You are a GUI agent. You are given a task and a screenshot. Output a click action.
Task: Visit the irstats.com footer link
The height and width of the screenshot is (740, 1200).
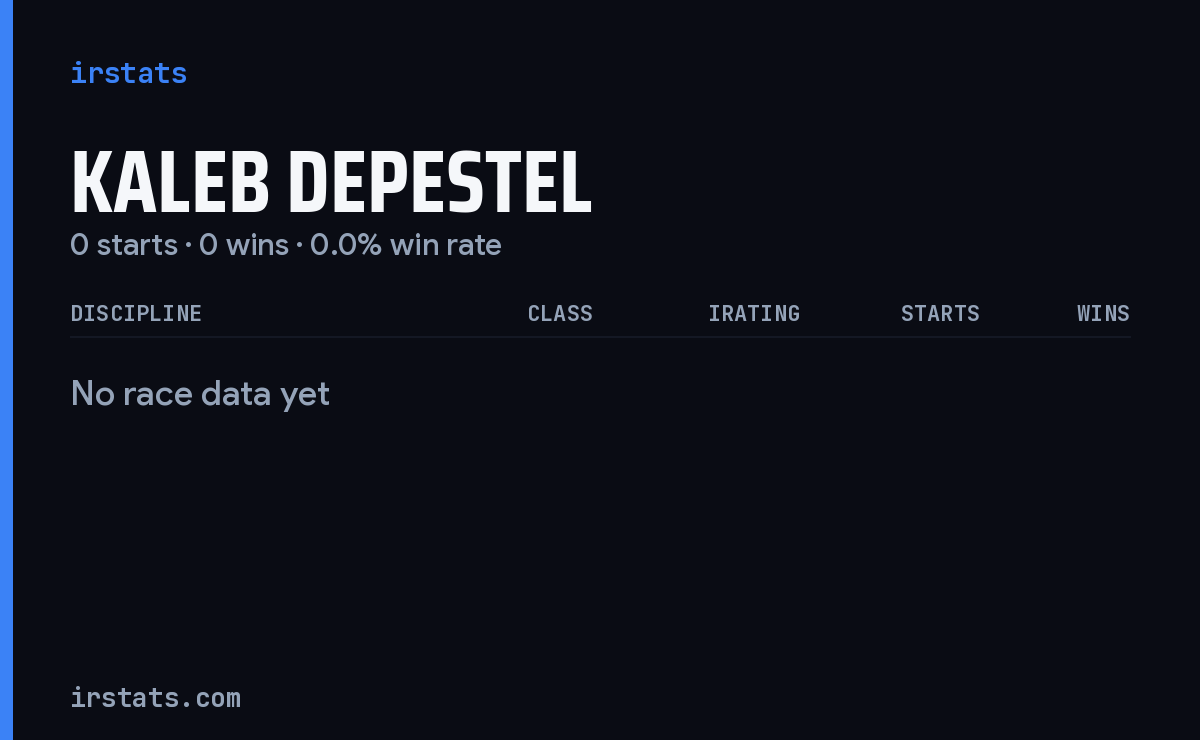tap(155, 697)
